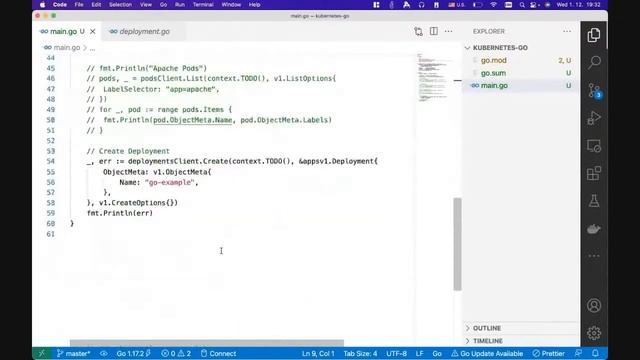Open the Extensions view
640x360 pixels.
pyautogui.click(x=594, y=173)
